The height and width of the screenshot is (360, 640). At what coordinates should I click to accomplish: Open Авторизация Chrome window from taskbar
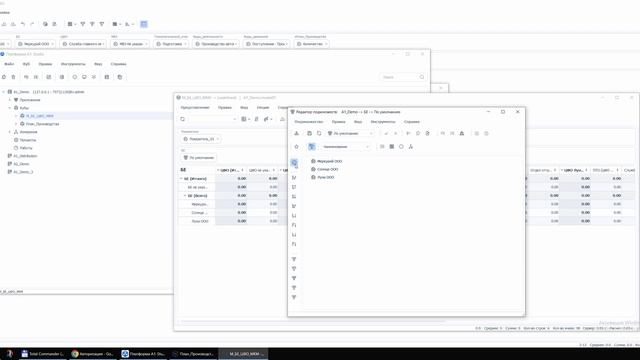coord(93,354)
